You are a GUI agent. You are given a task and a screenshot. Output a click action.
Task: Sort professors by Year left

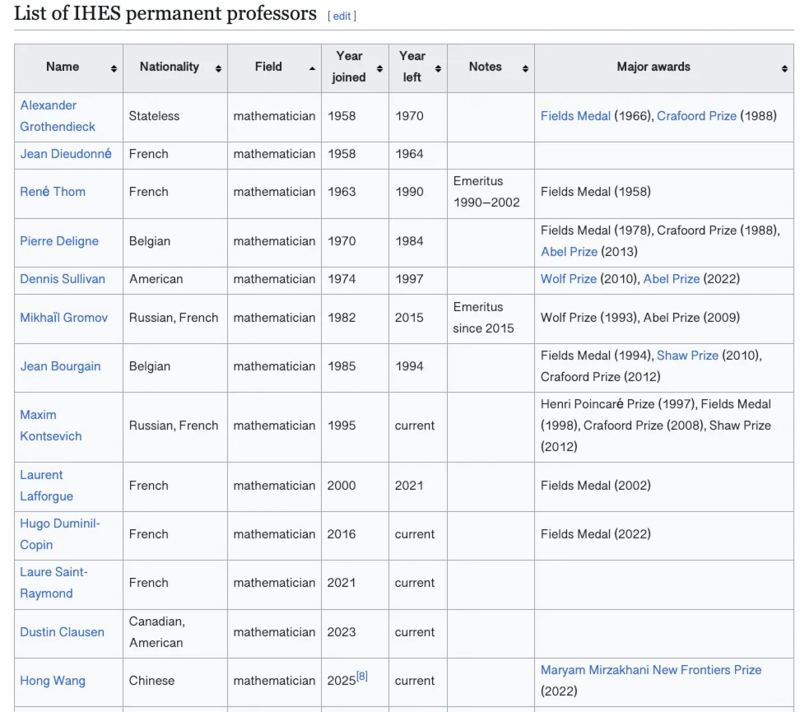click(x=438, y=69)
